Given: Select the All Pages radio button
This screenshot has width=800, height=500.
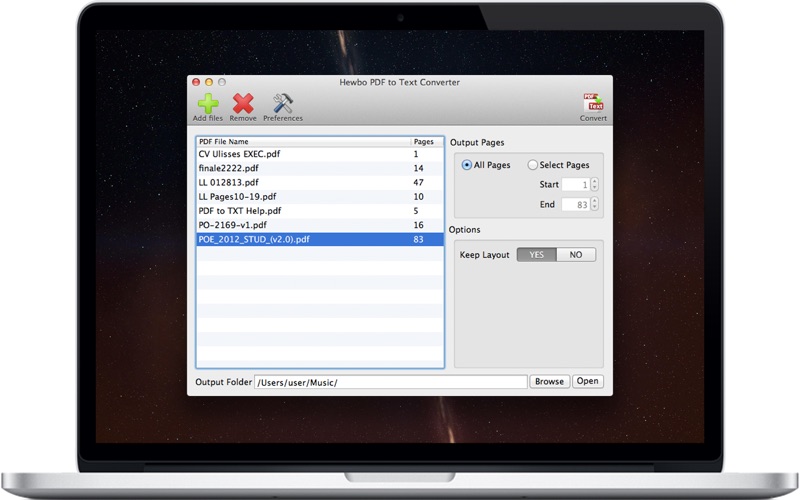Looking at the screenshot, I should pos(466,165).
